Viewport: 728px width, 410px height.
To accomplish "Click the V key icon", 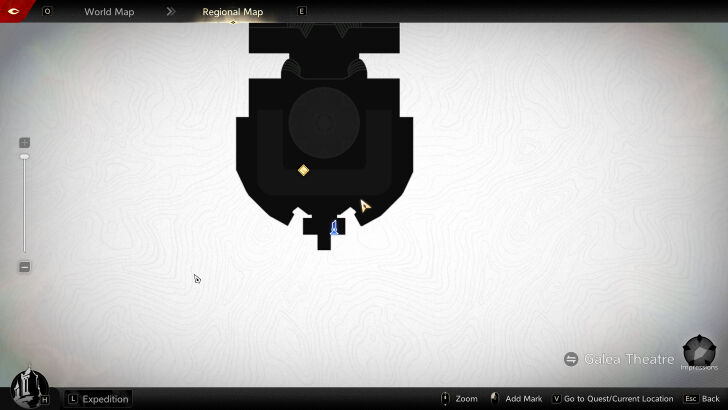I will pyautogui.click(x=556, y=399).
